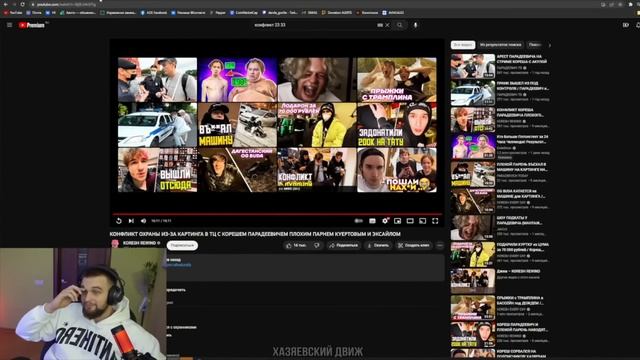Enter fullscreen in video player
Viewport: 640px width, 360px height.
(x=435, y=221)
